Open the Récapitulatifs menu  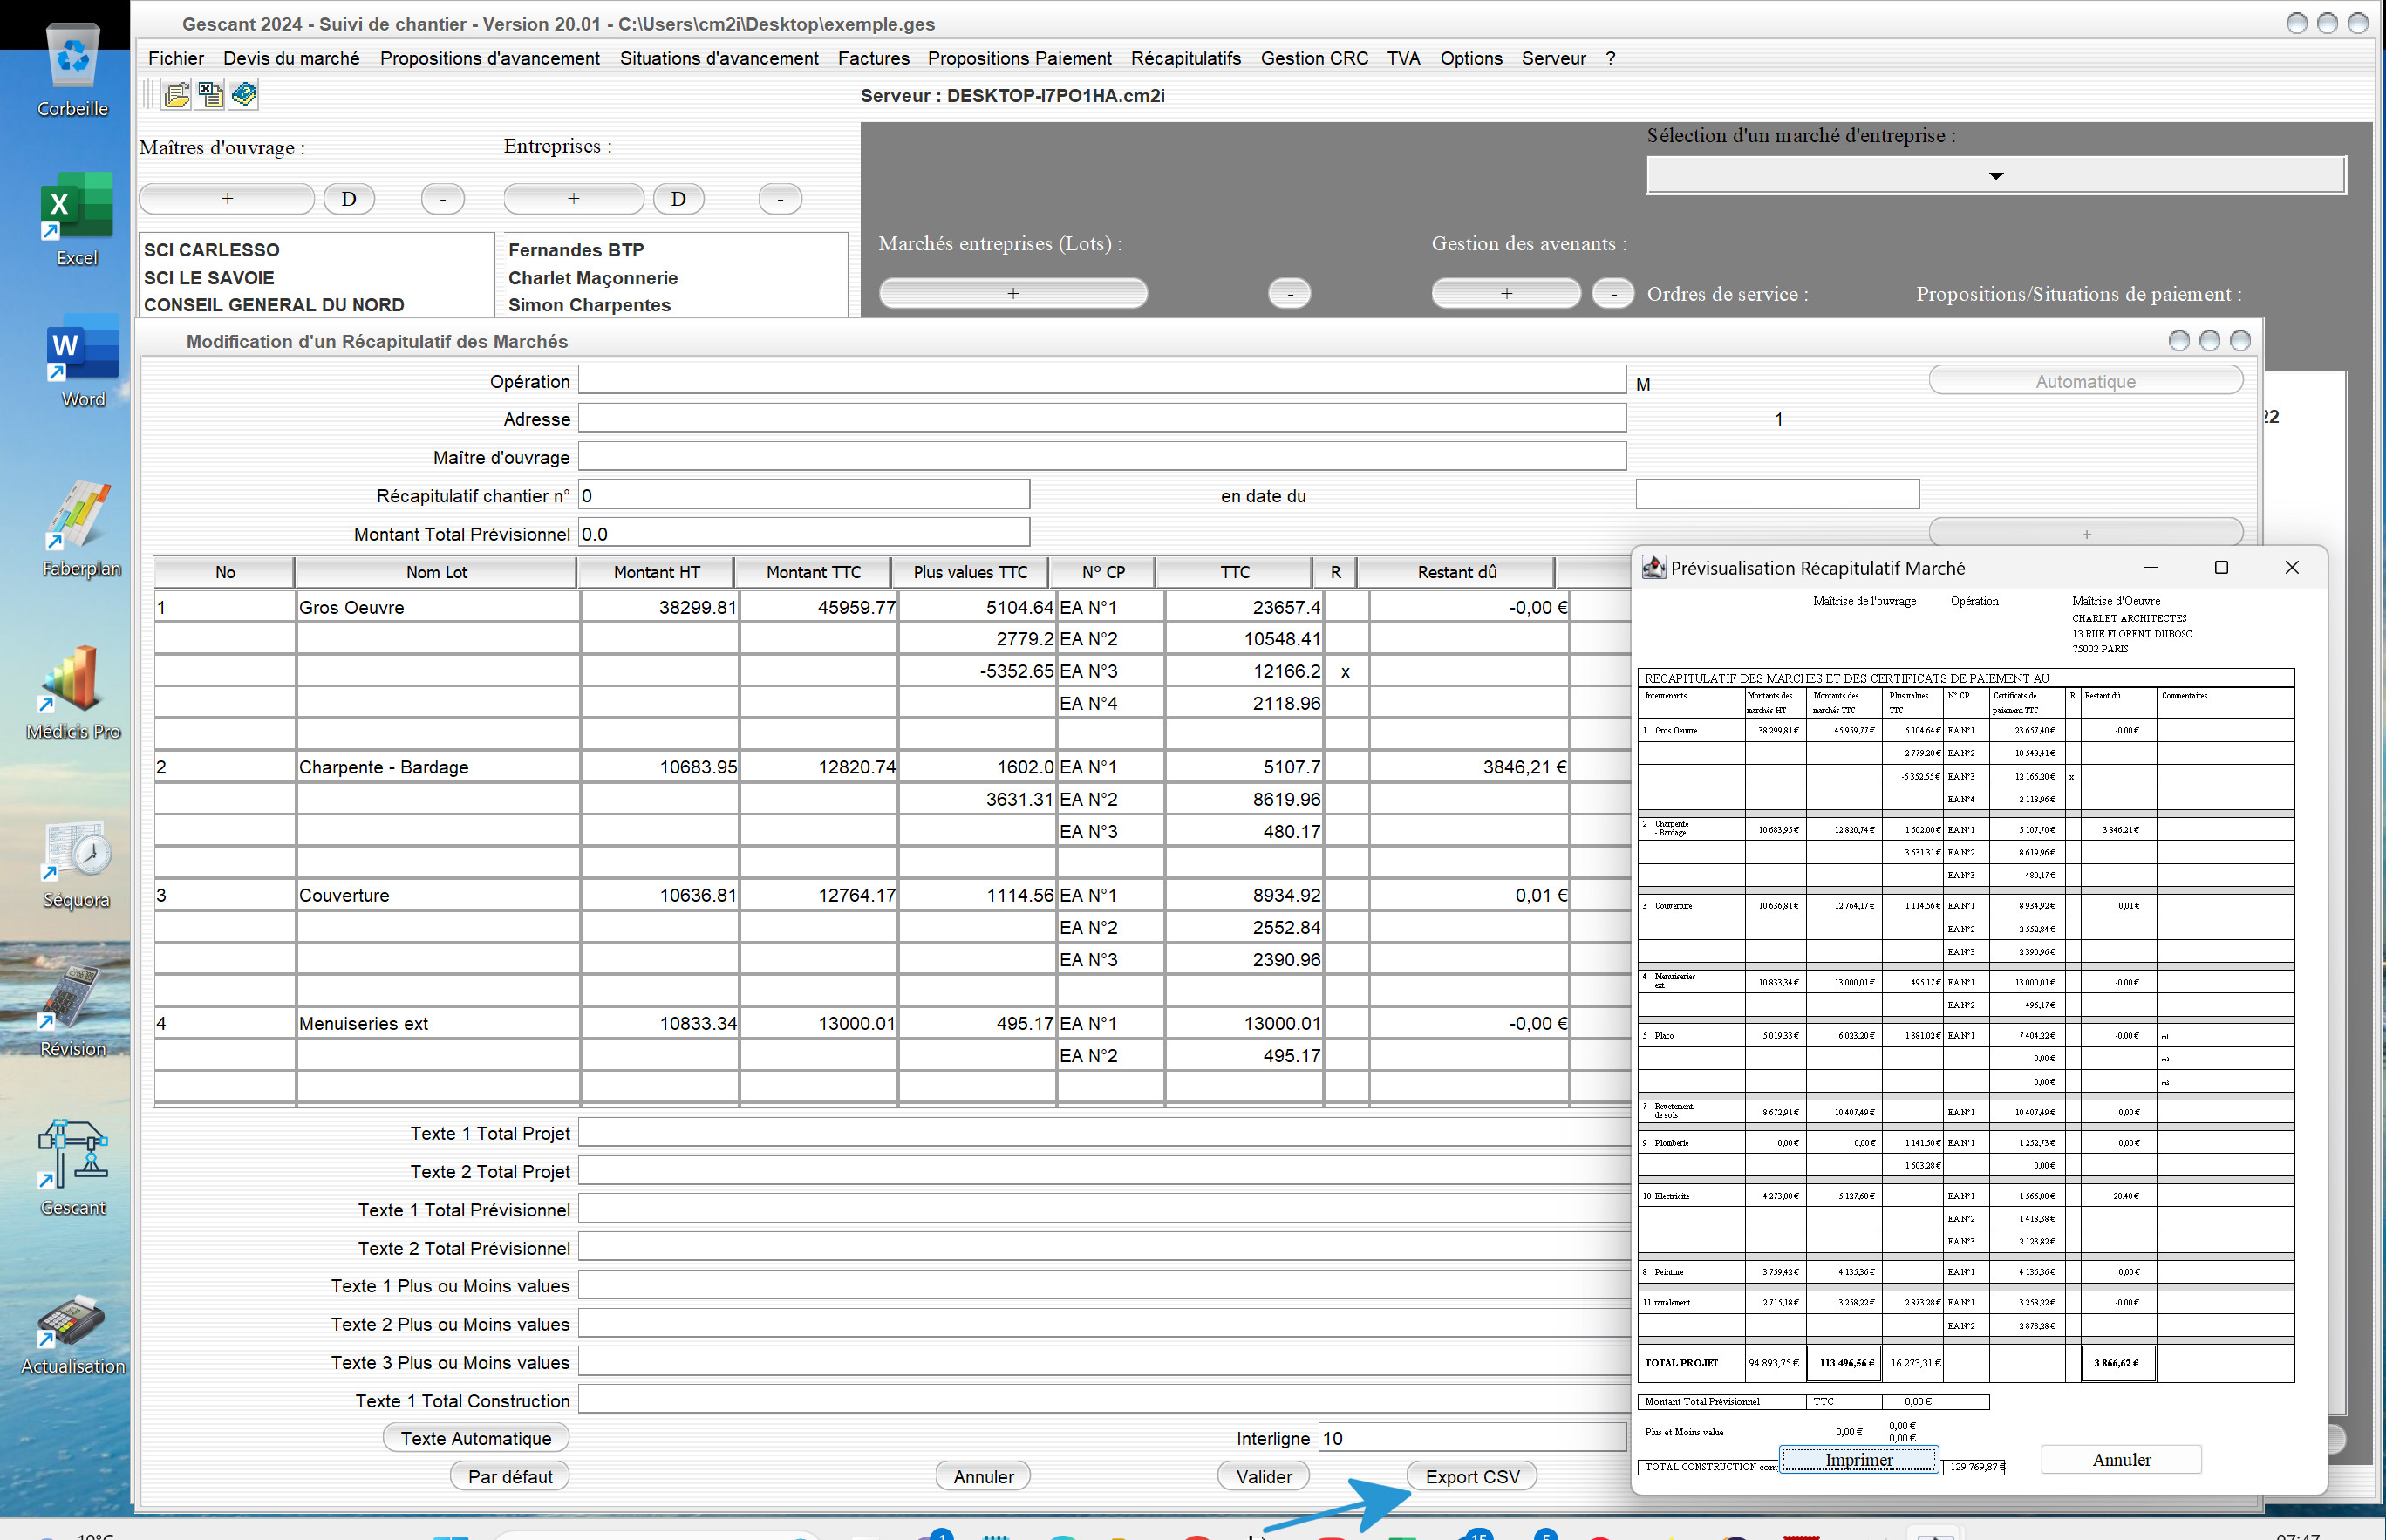coord(1185,58)
